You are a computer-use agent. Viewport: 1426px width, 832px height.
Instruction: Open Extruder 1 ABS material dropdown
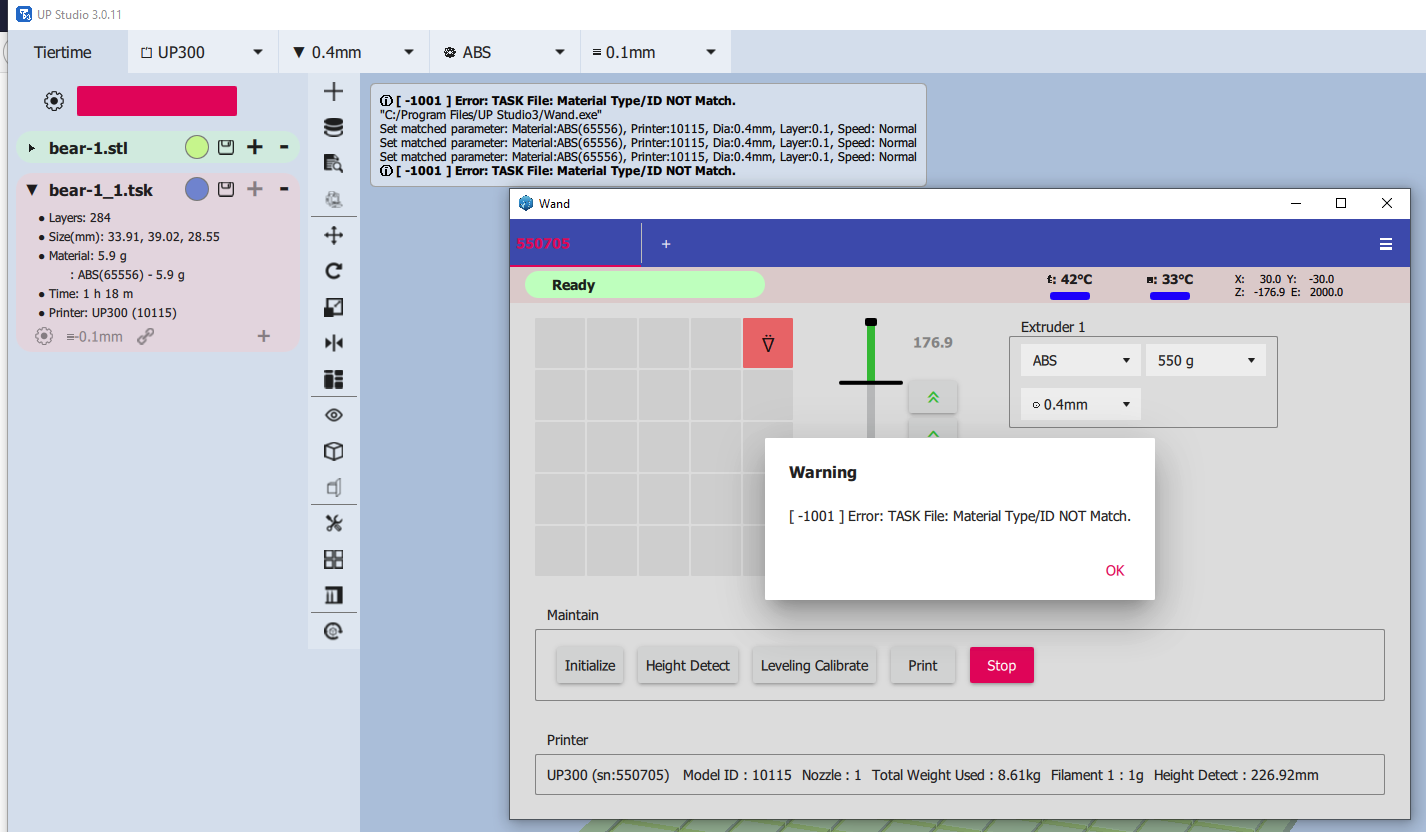click(x=1079, y=361)
